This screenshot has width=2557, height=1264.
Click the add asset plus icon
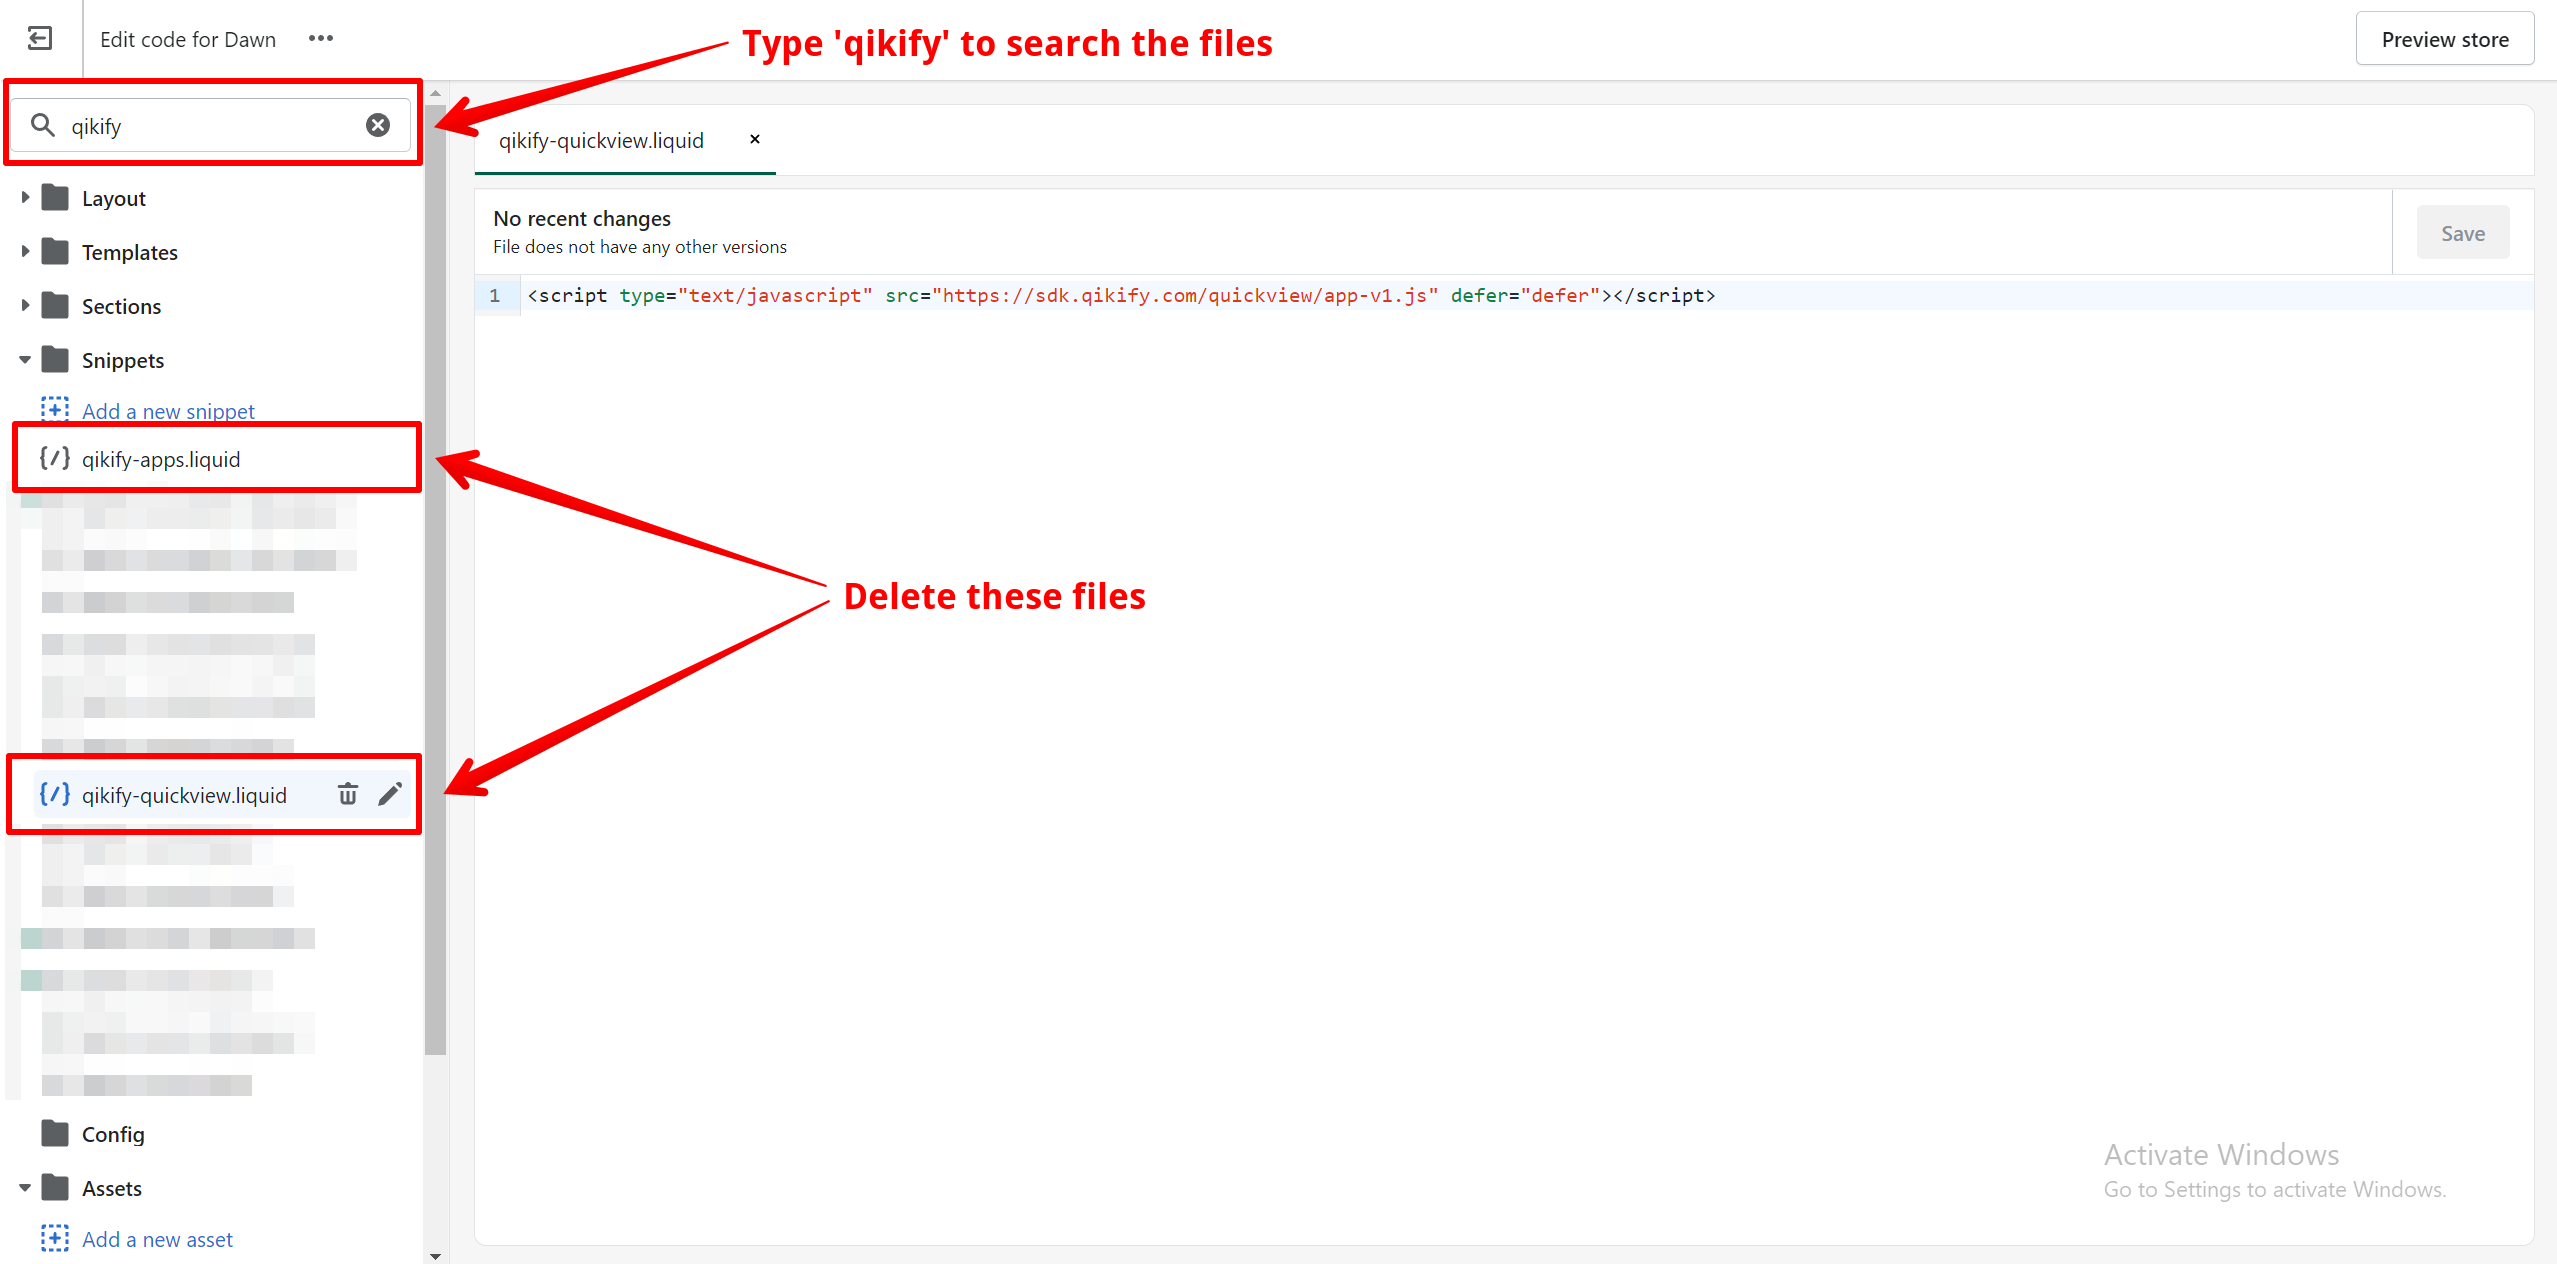(x=55, y=1238)
